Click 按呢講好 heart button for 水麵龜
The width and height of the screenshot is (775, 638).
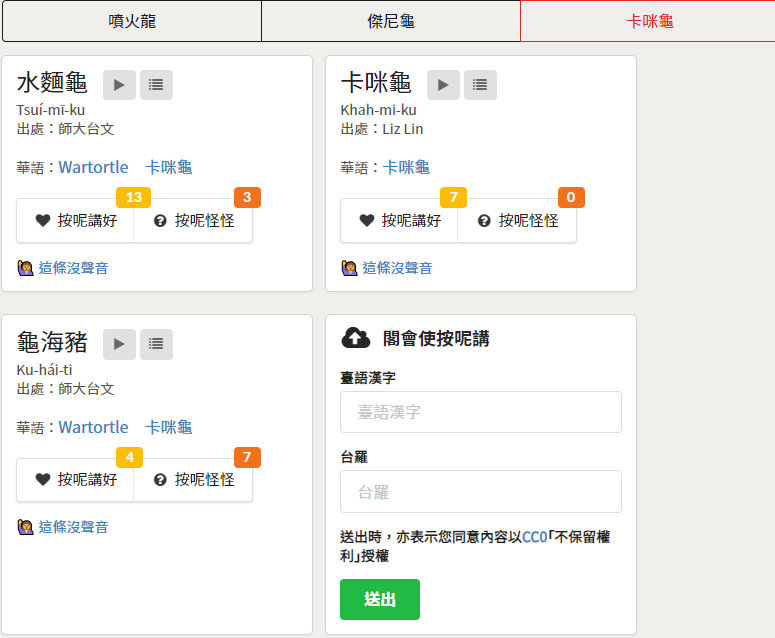coord(75,220)
